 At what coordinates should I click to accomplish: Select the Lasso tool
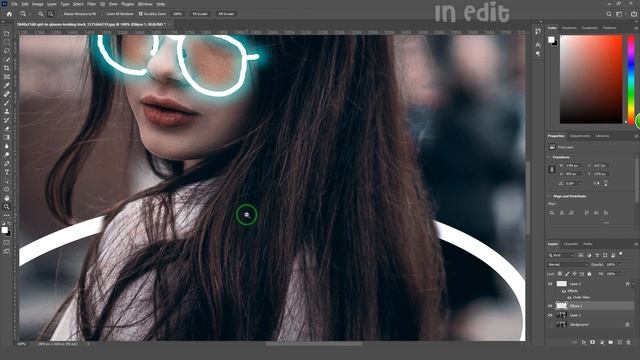(7, 51)
